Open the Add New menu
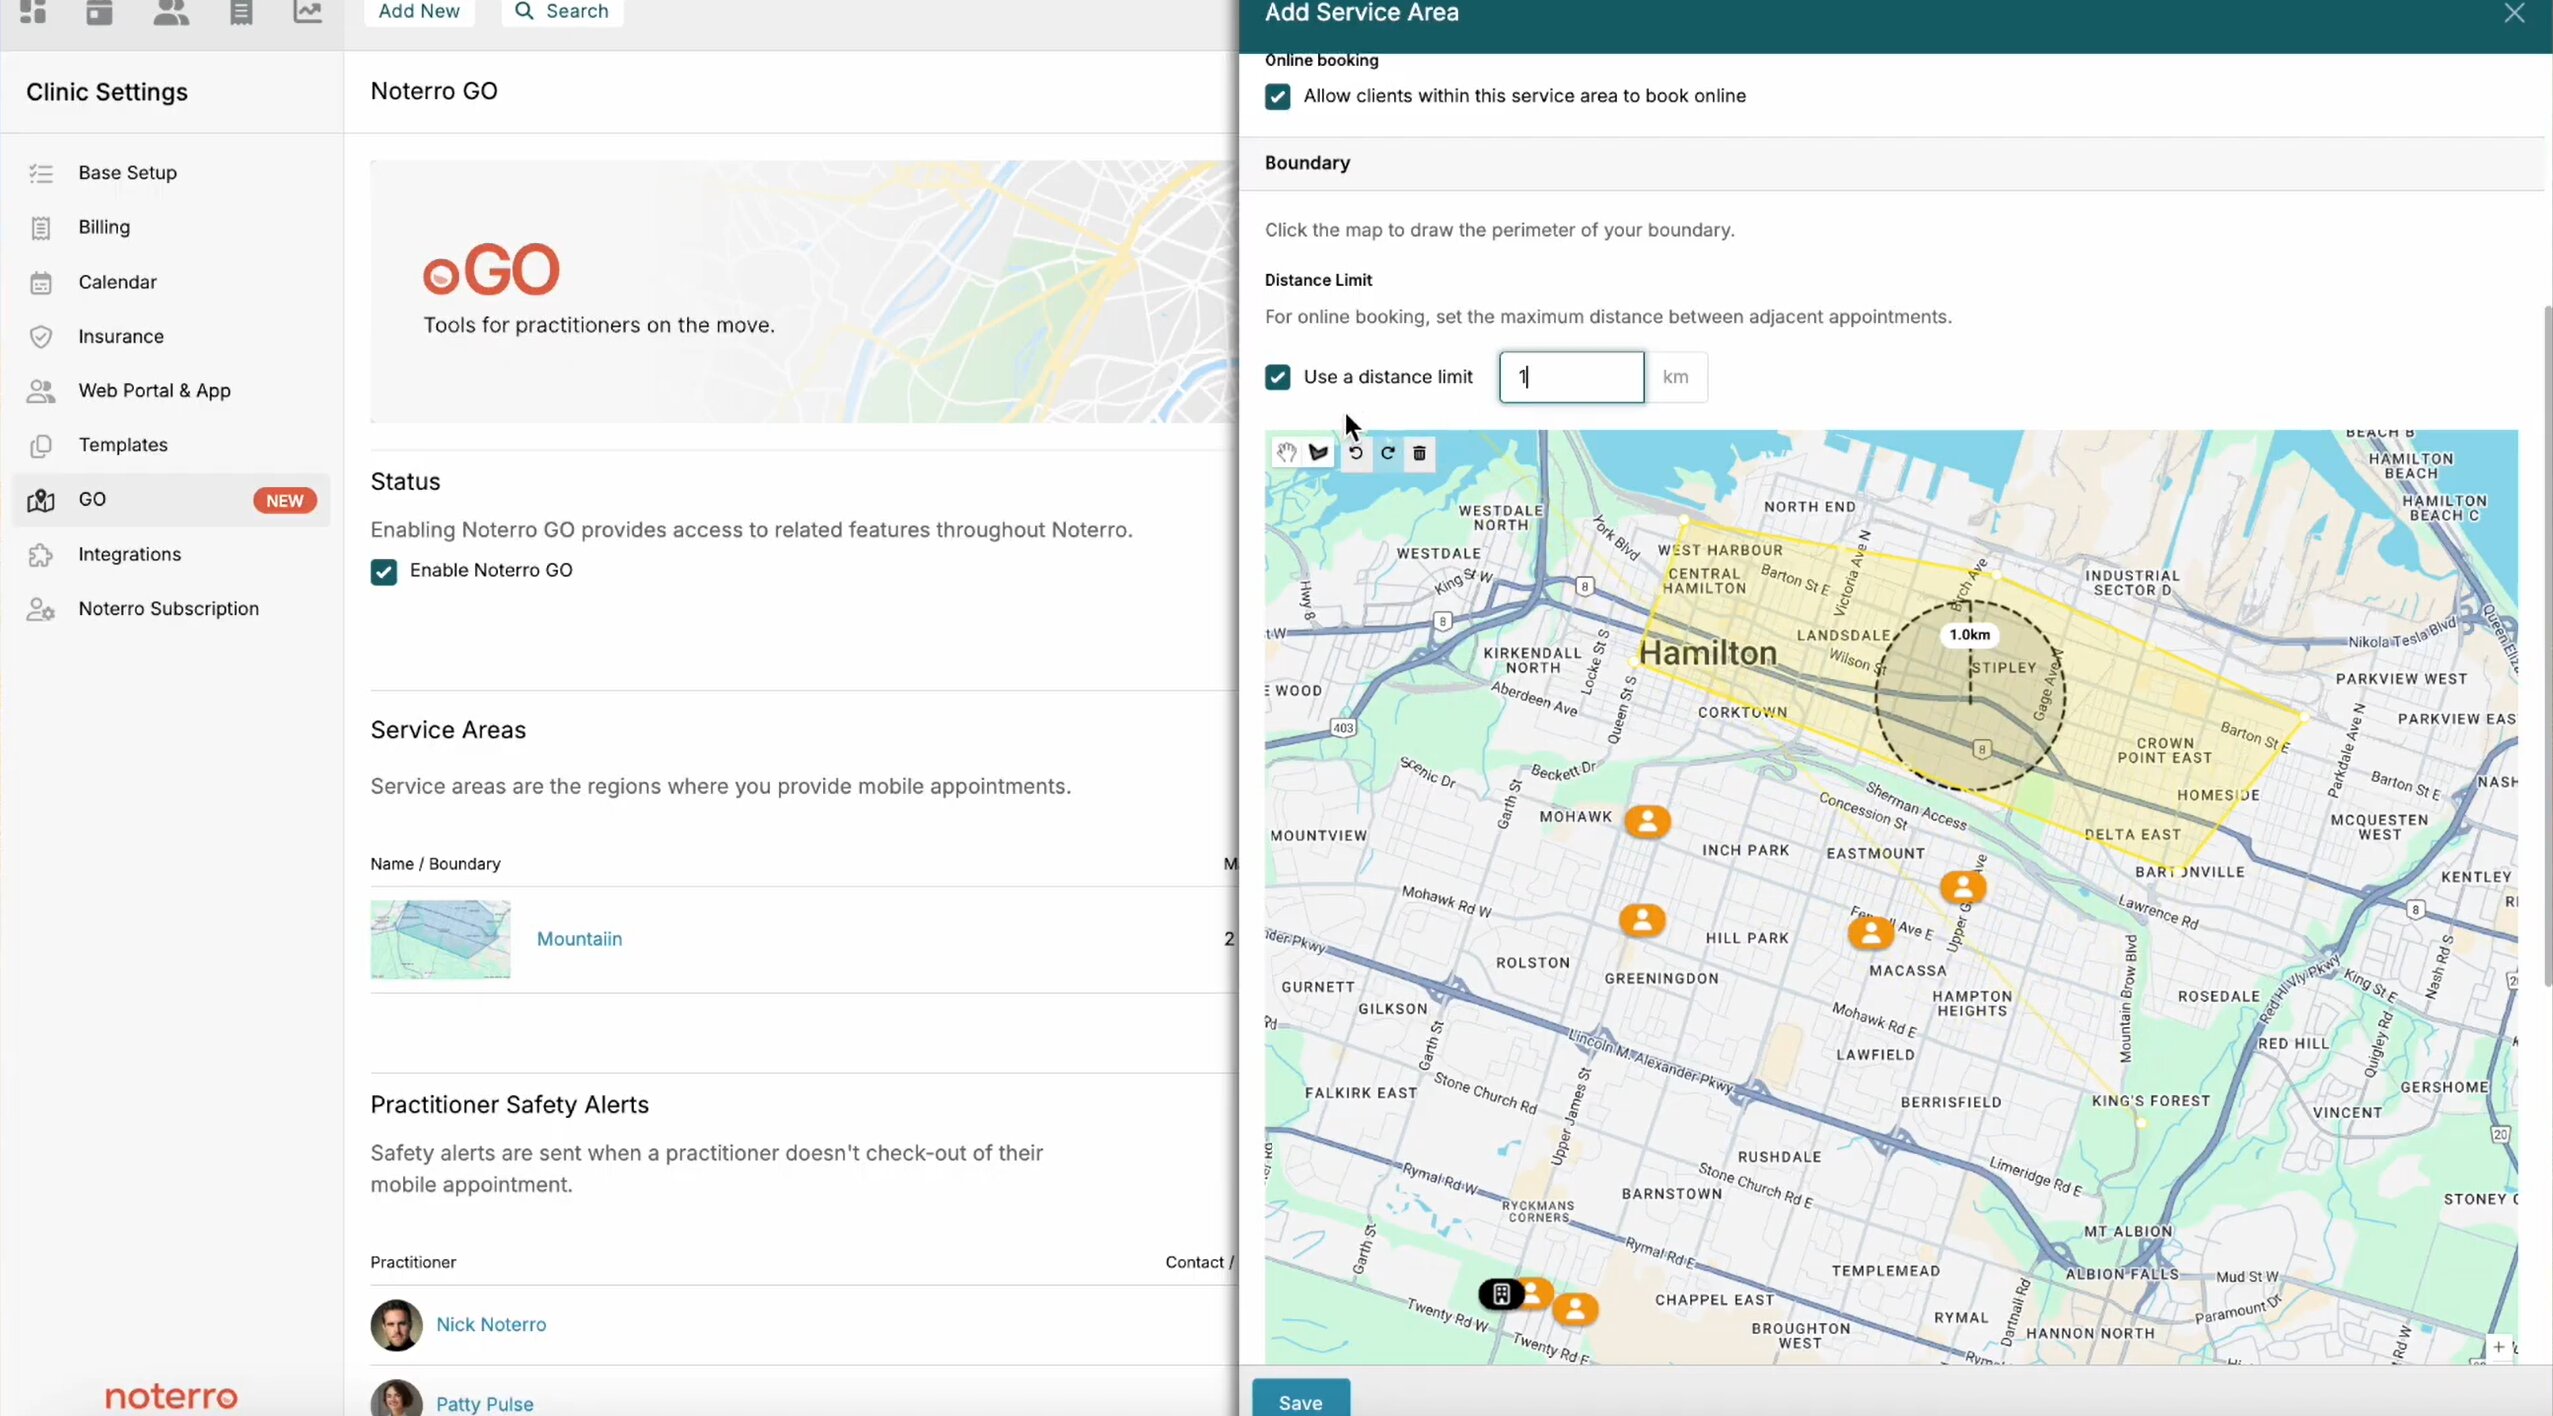The width and height of the screenshot is (2553, 1416). point(418,11)
